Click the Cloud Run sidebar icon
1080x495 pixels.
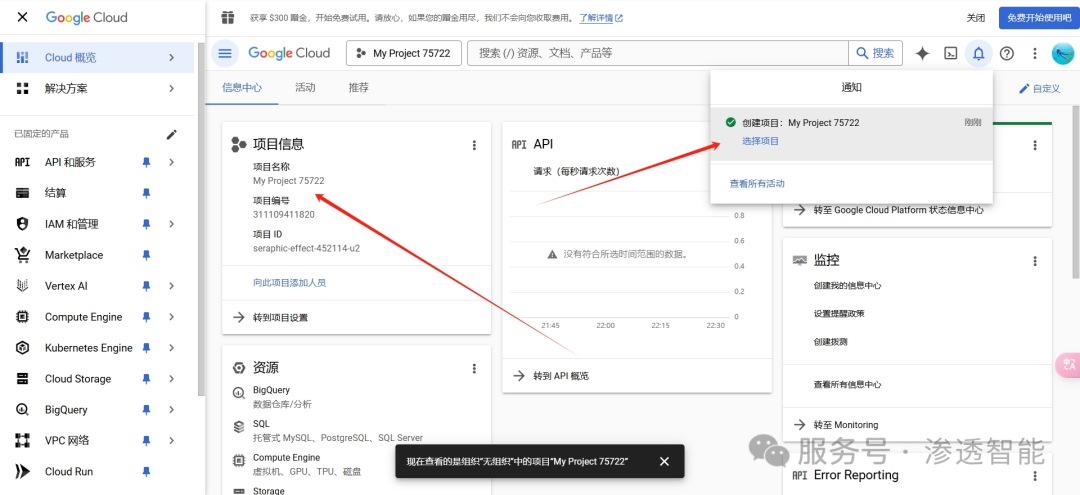[x=23, y=472]
